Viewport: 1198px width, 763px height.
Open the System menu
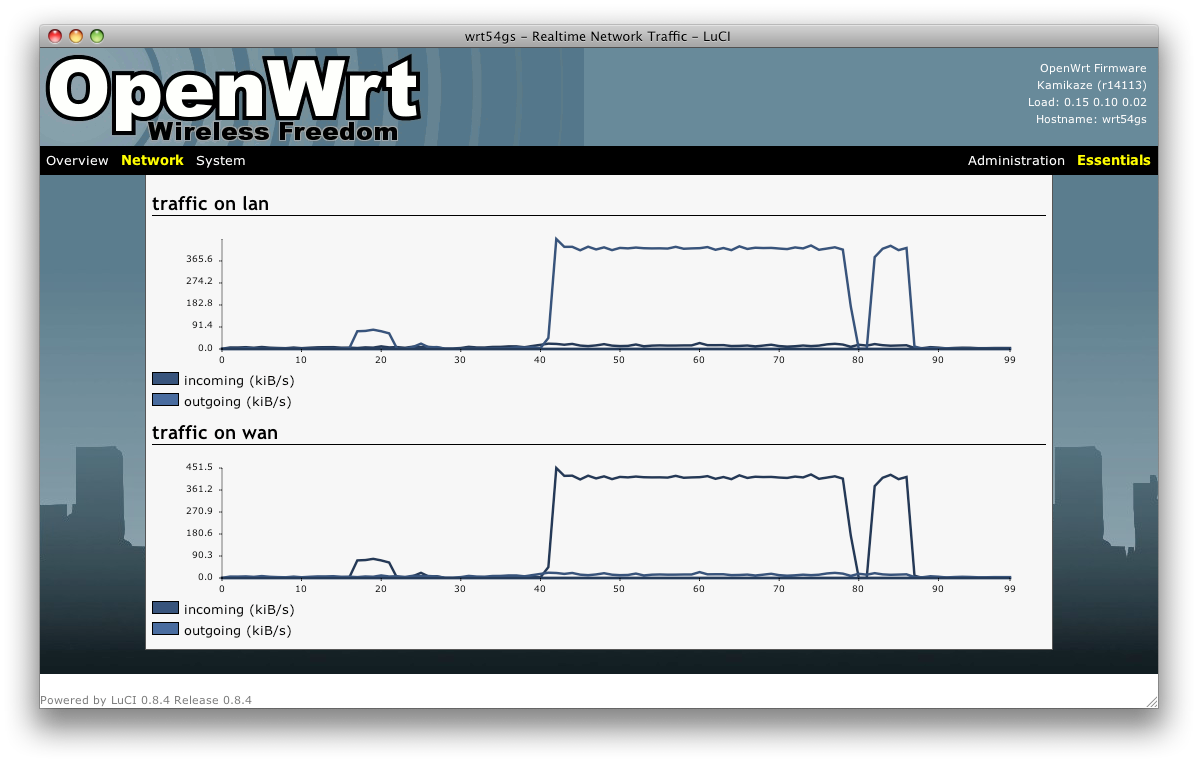[221, 160]
